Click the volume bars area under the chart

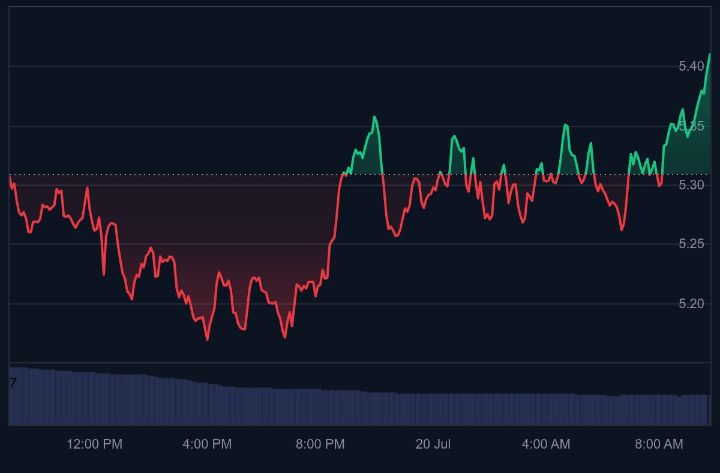point(360,395)
